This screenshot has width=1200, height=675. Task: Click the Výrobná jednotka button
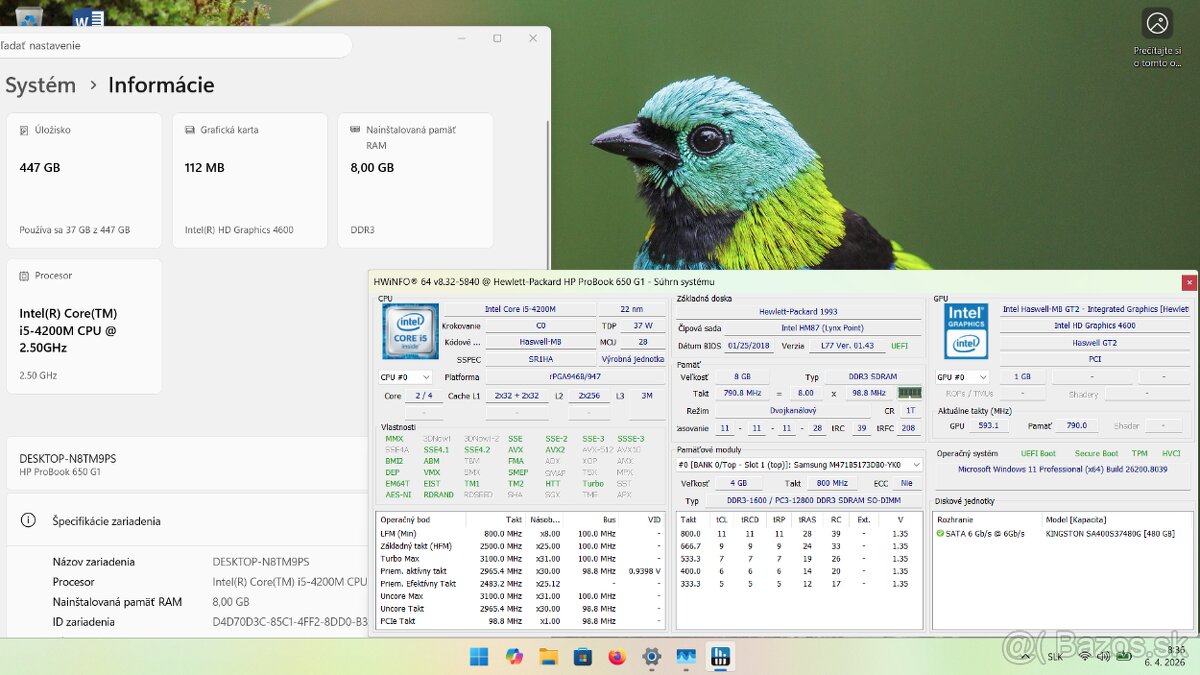point(631,359)
